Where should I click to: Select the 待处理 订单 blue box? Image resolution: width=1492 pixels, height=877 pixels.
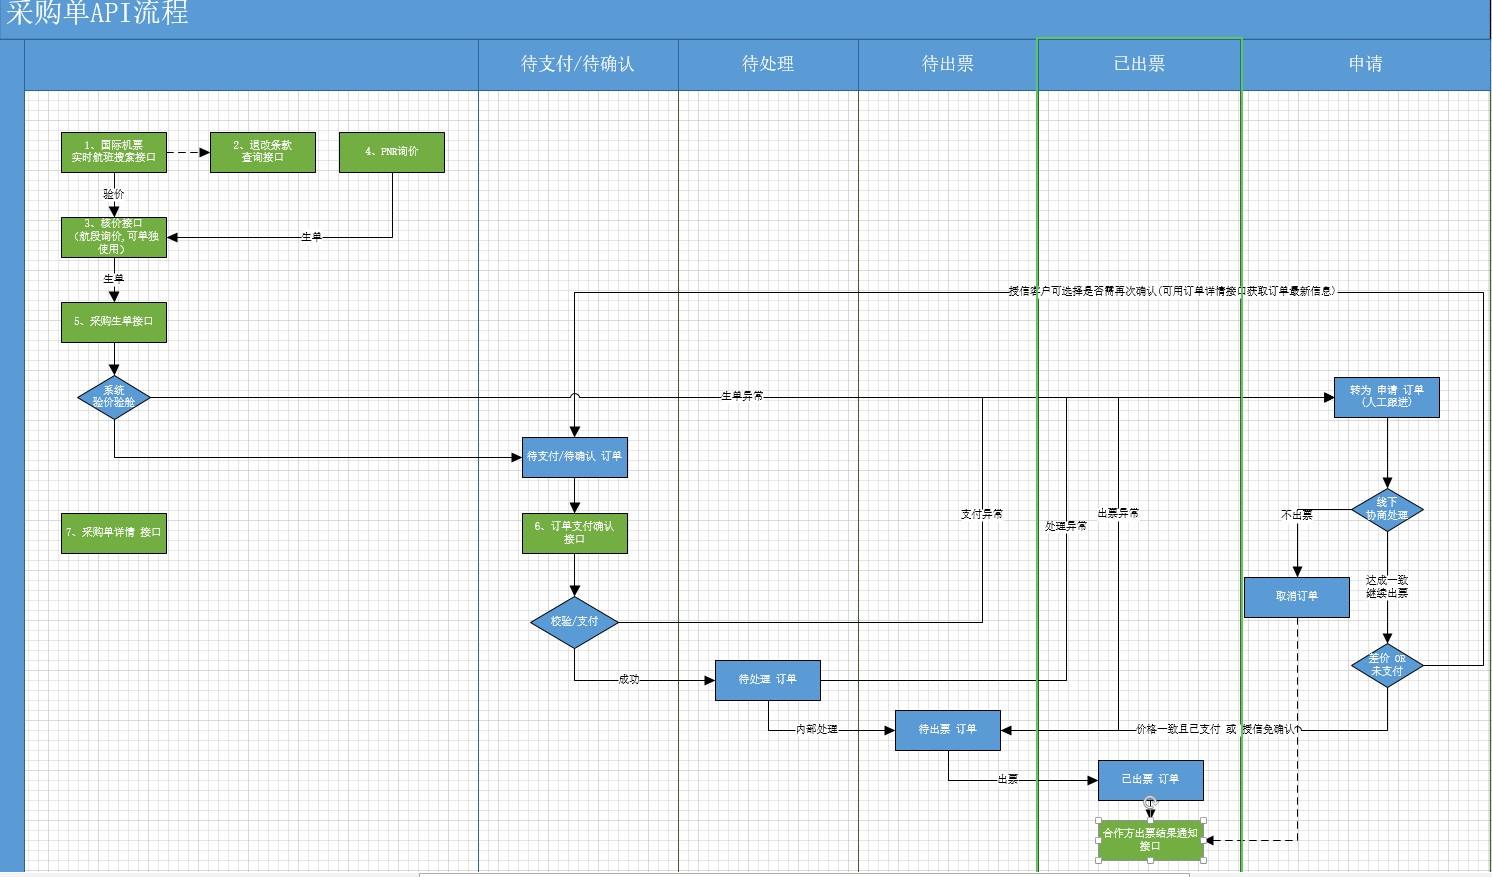(767, 680)
